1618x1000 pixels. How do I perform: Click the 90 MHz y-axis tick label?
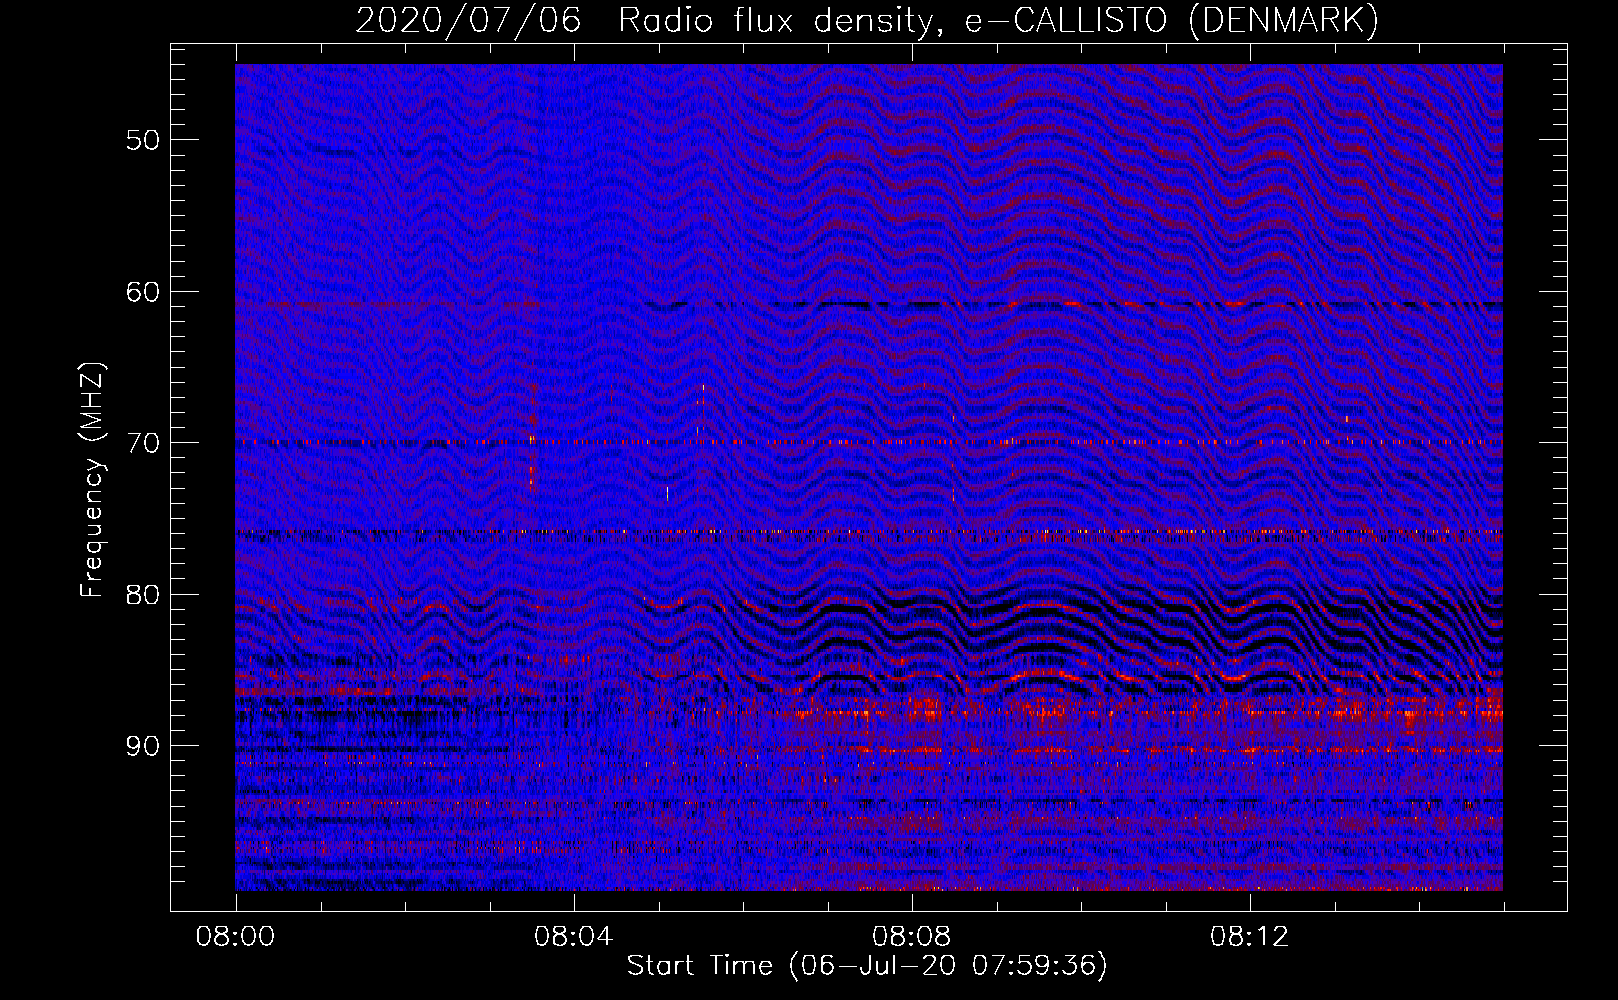coord(142,747)
